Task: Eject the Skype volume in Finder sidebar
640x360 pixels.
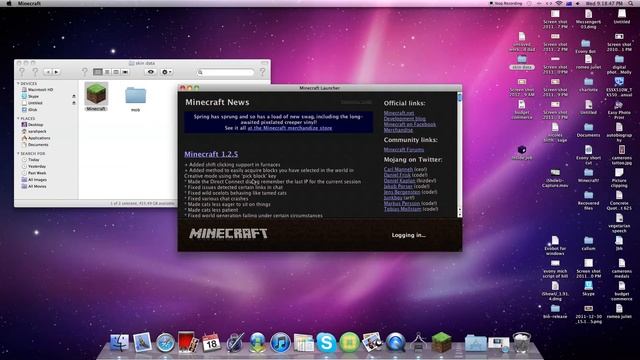Action: click(74, 96)
